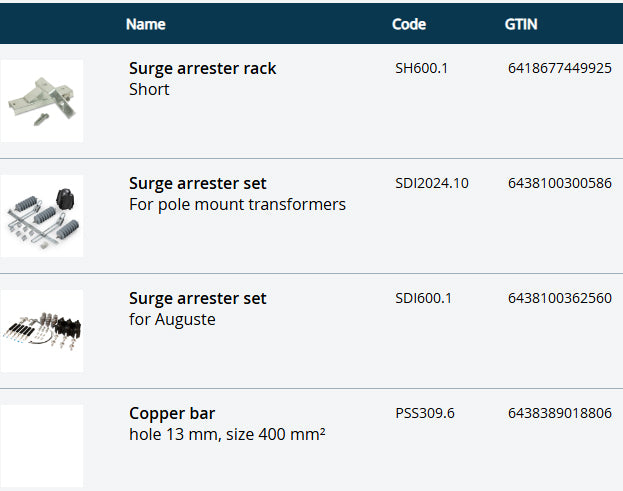Click product code PSS309.6
The image size is (623, 491).
[425, 413]
